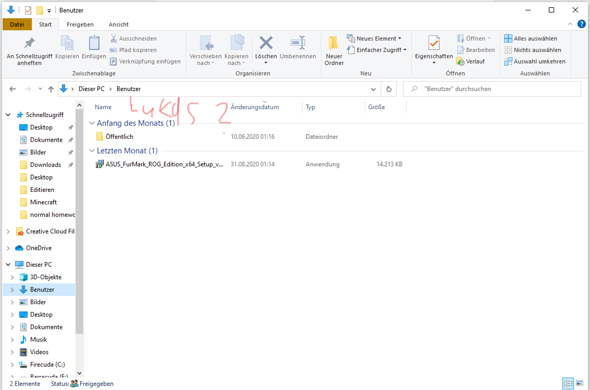Viewport: 590px width, 390px height.
Task: Open Videos under Dieser PC
Action: [39, 352]
